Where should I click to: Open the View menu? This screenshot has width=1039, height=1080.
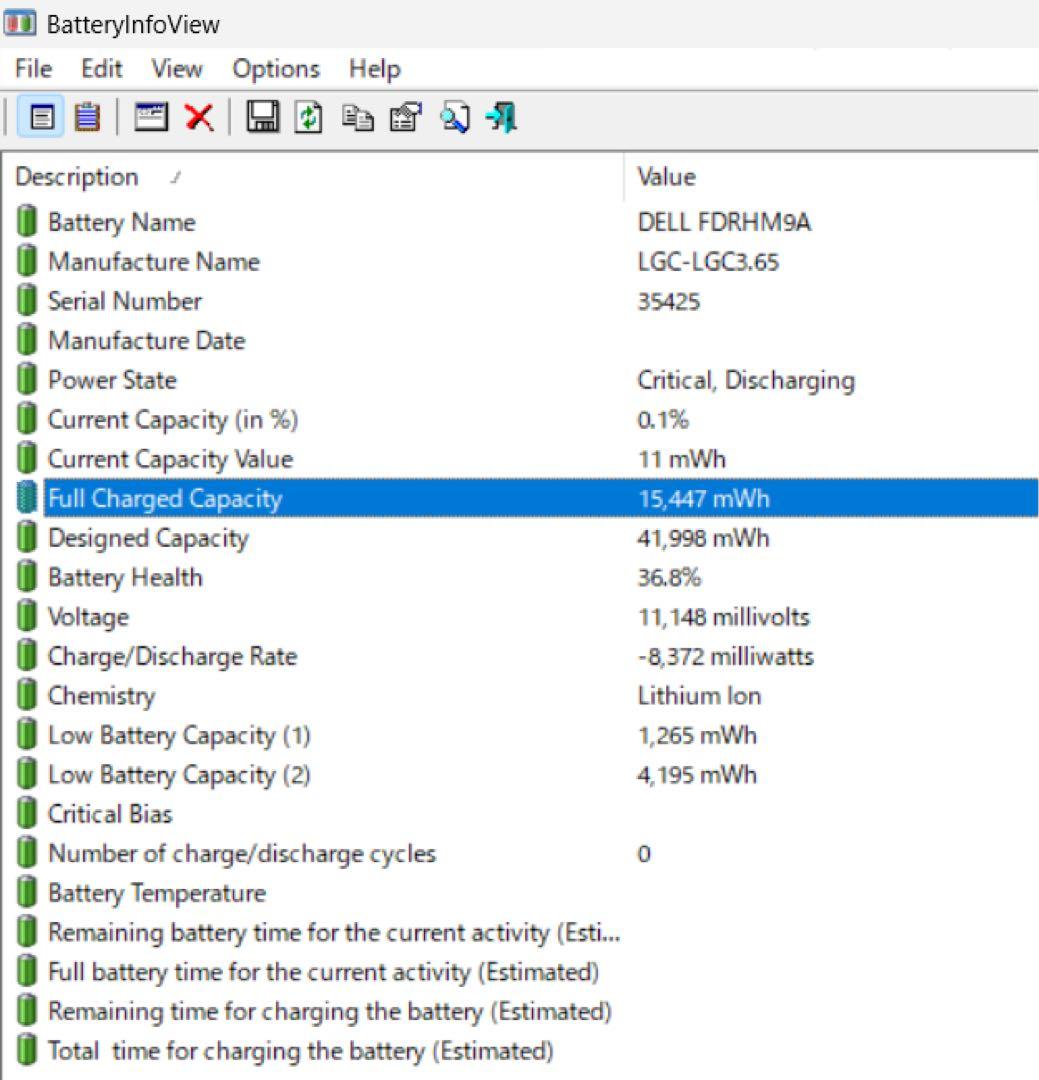(177, 69)
